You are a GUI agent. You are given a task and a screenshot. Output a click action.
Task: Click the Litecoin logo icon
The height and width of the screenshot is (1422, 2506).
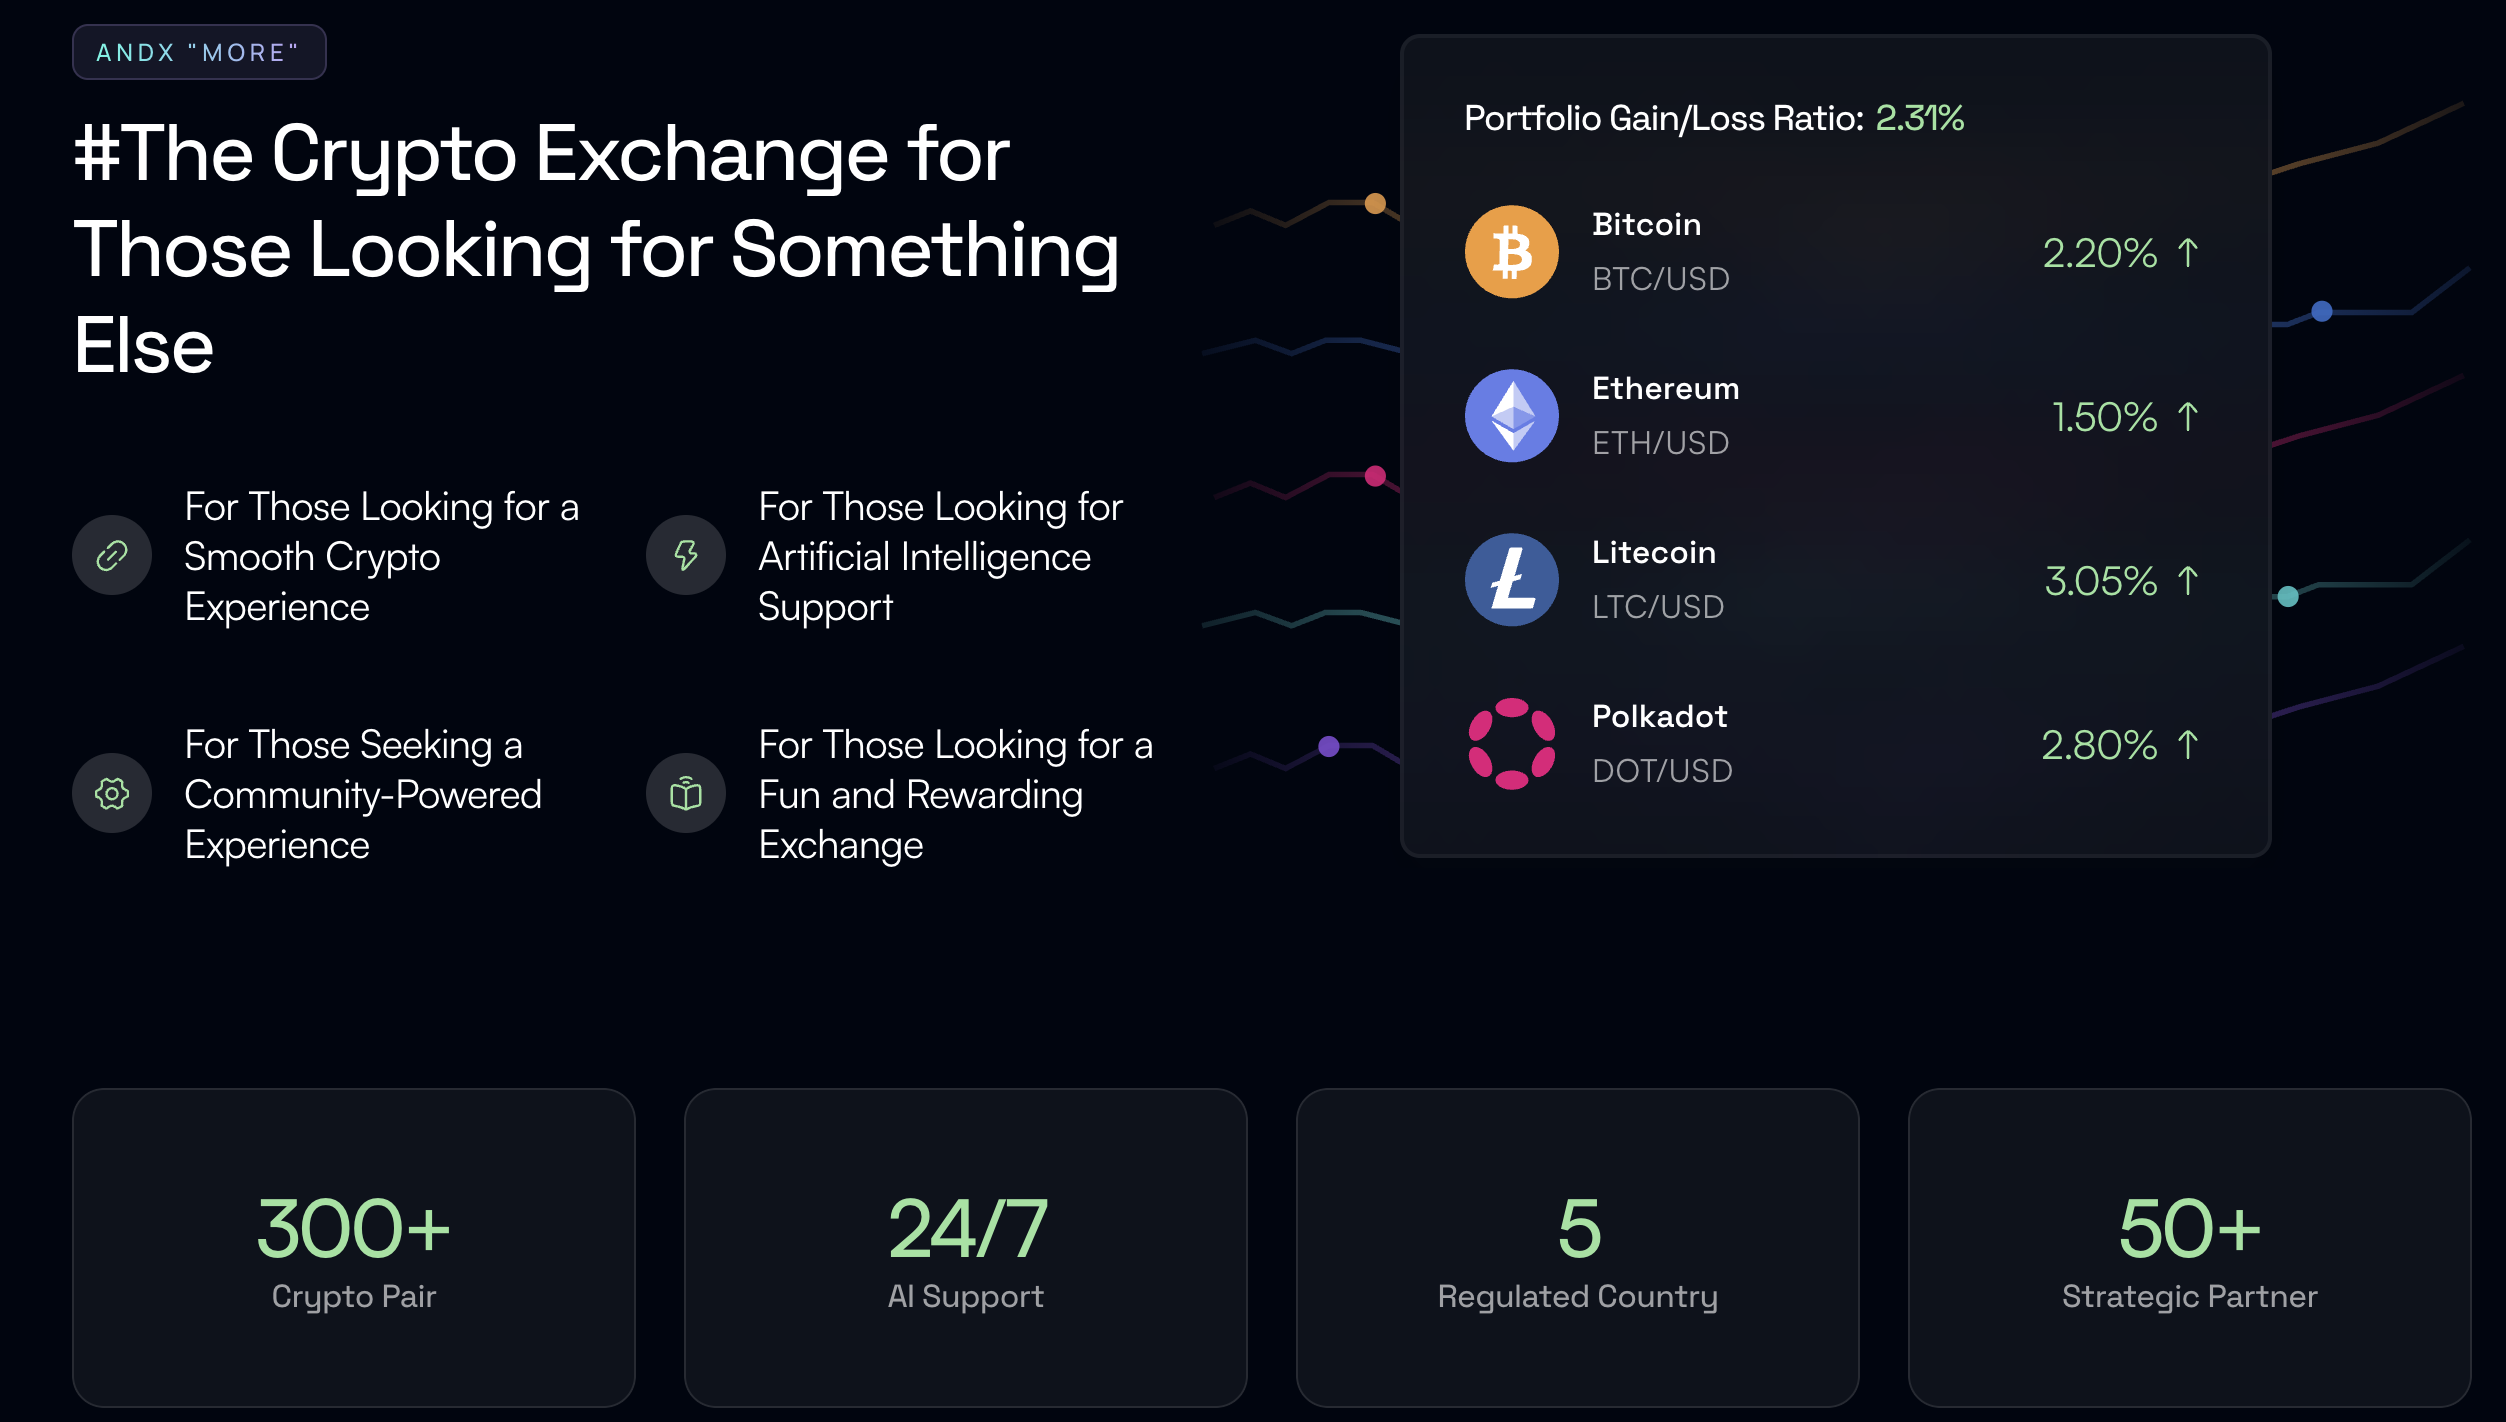tap(1511, 580)
